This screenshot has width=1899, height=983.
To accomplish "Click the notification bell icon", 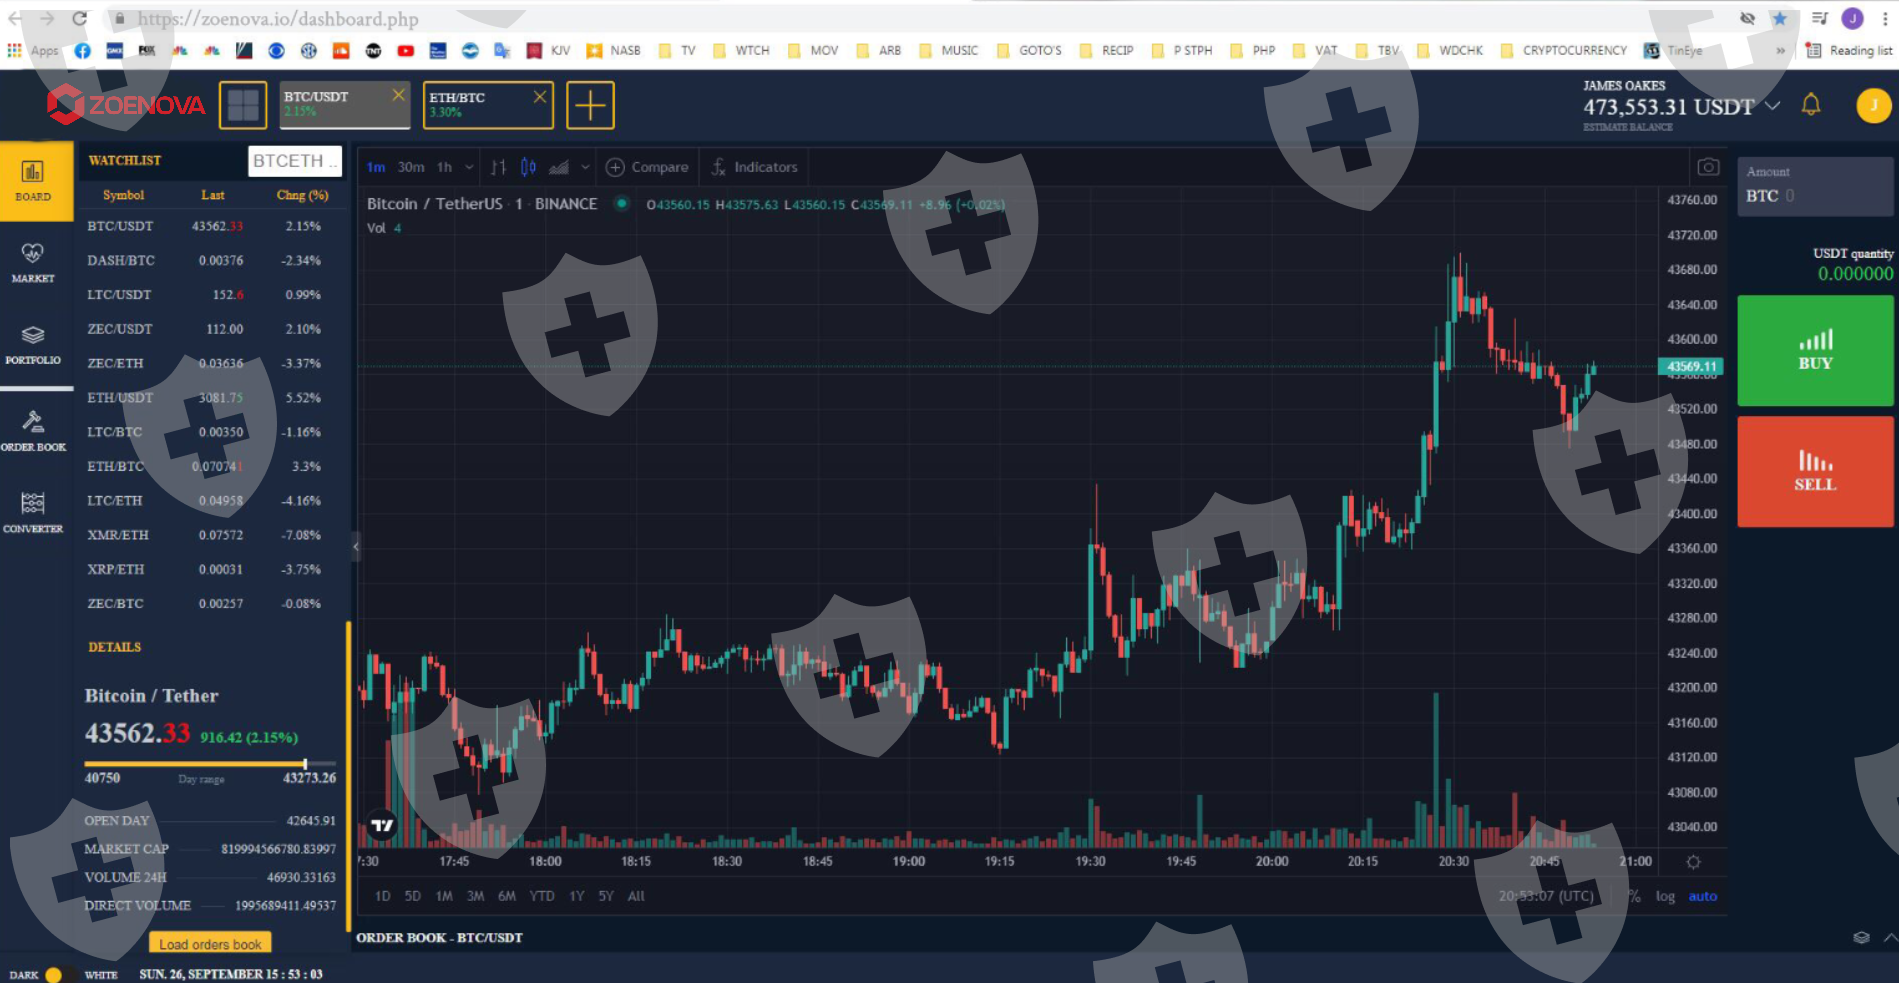I will (1810, 105).
